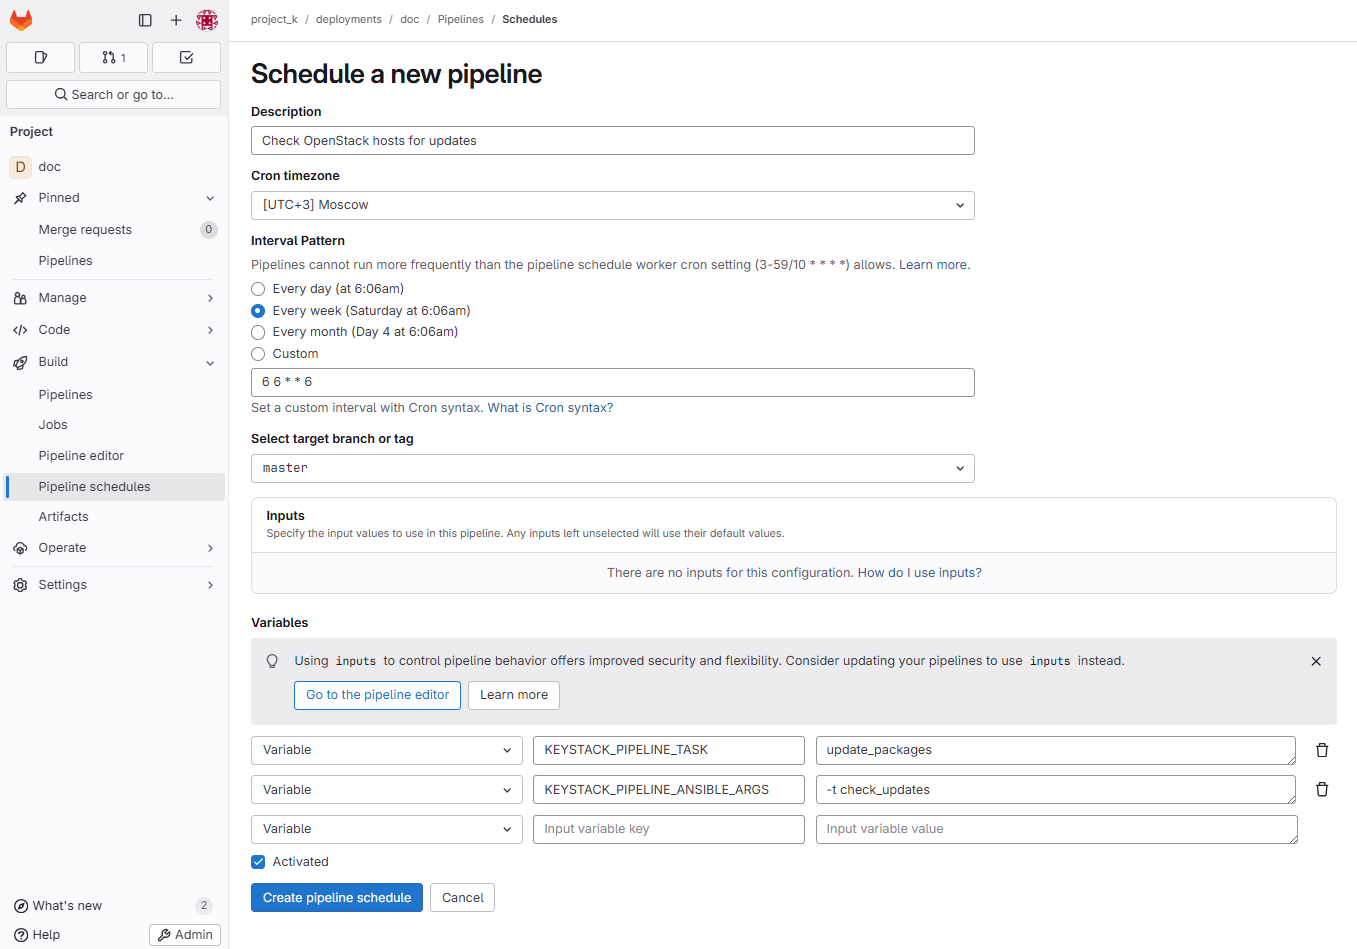
Task: Open the What is Cron syntax link
Action: tap(550, 408)
